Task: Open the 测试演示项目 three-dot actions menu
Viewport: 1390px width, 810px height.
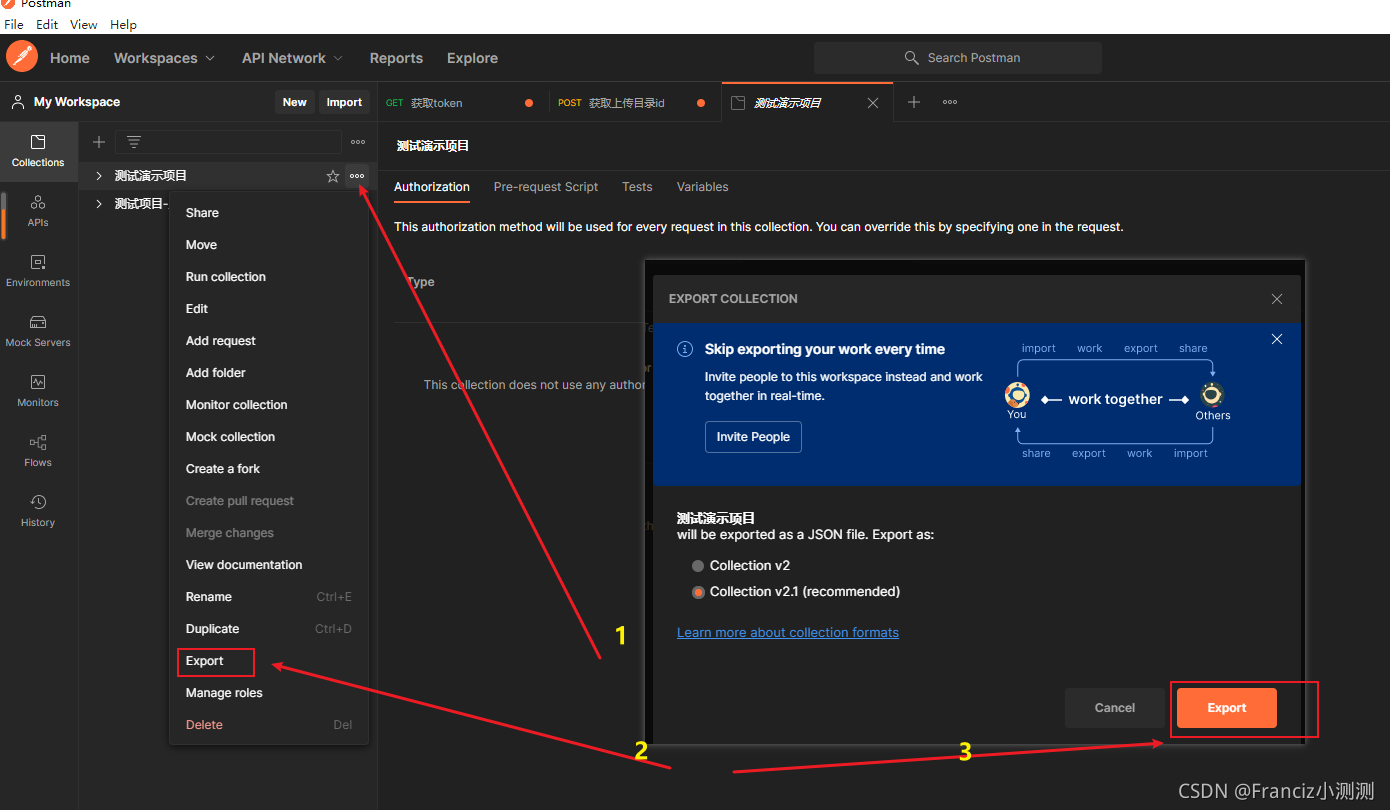Action: (x=357, y=176)
